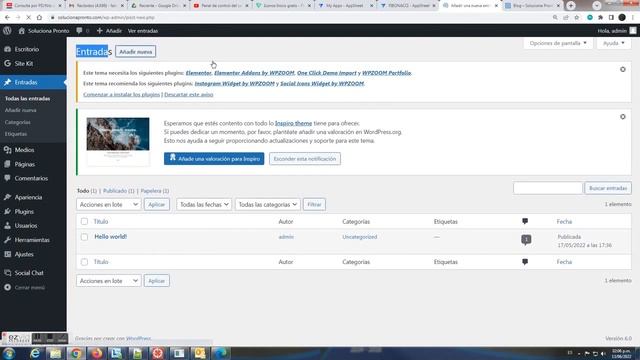Open Chrome from the taskbar
The height and width of the screenshot is (360, 640).
click(x=76, y=353)
